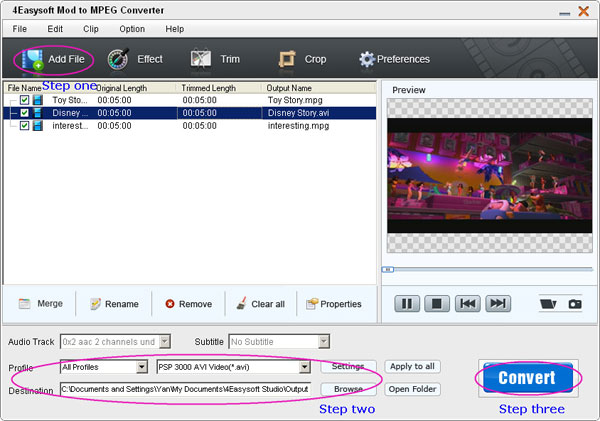Click the preview seek slider handle
Image resolution: width=600 pixels, height=421 pixels.
388,269
